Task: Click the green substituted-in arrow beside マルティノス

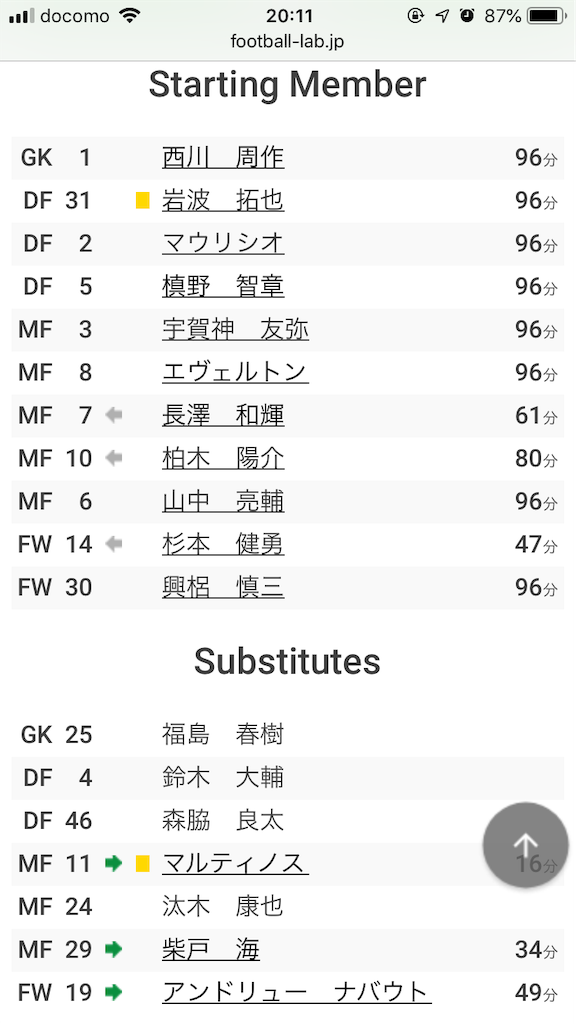Action: tap(114, 863)
